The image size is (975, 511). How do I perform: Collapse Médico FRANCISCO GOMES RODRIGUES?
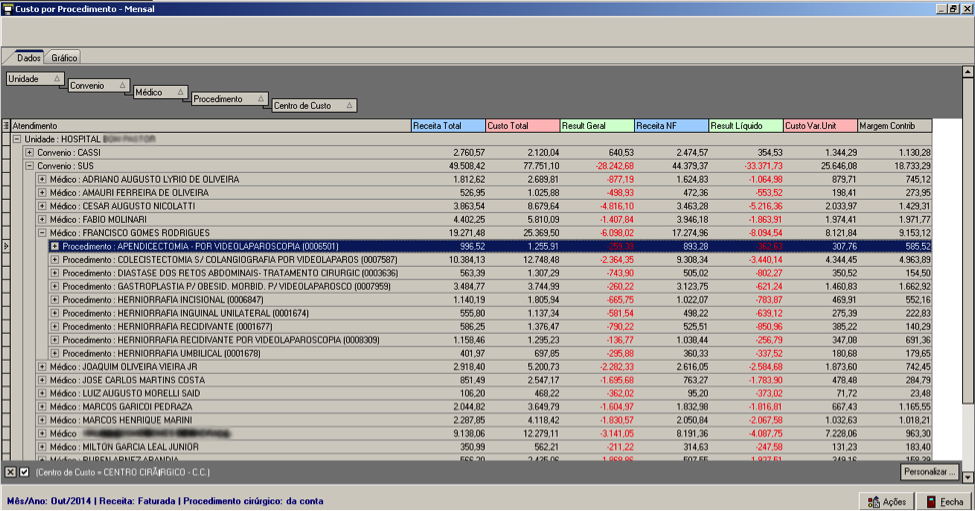[42, 232]
